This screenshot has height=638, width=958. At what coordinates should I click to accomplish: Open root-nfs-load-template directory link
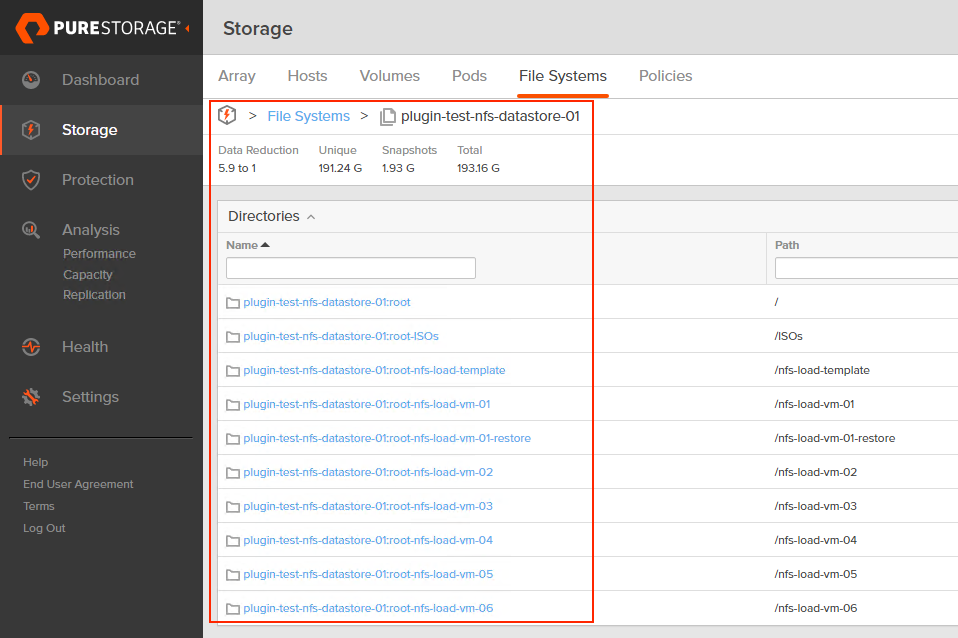point(374,370)
